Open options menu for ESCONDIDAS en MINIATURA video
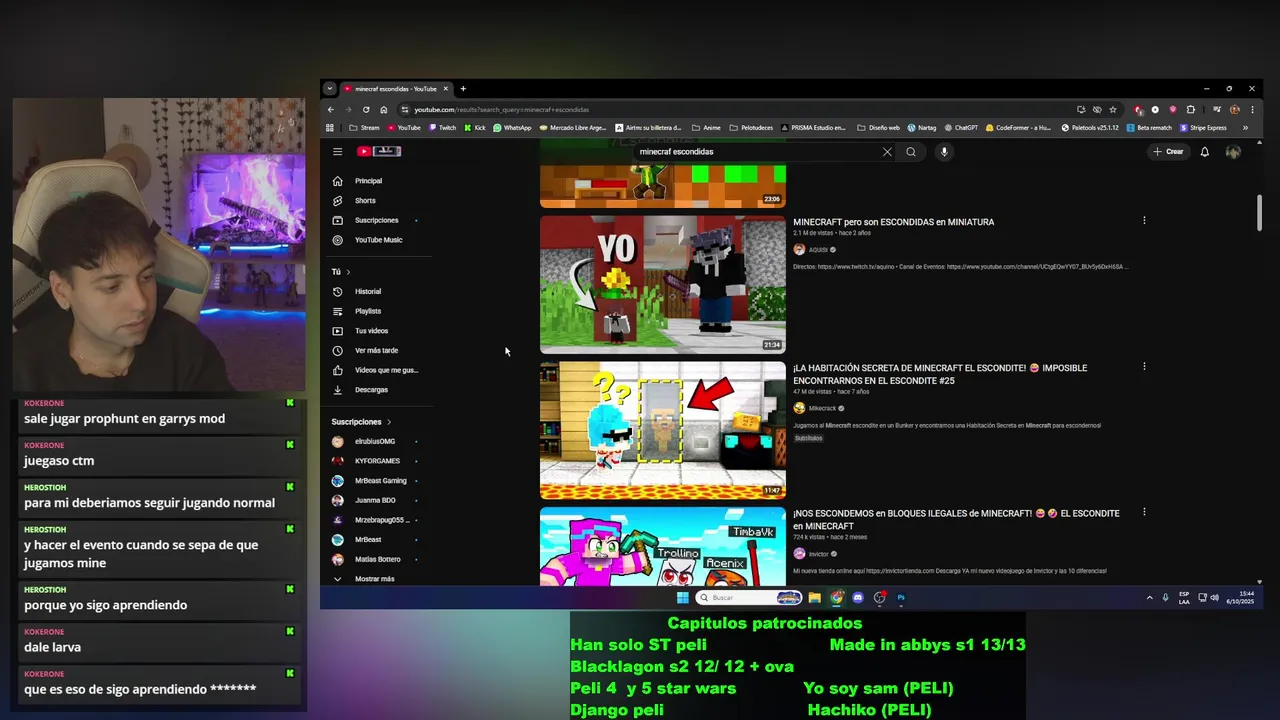Image resolution: width=1280 pixels, height=720 pixels. click(x=1144, y=221)
